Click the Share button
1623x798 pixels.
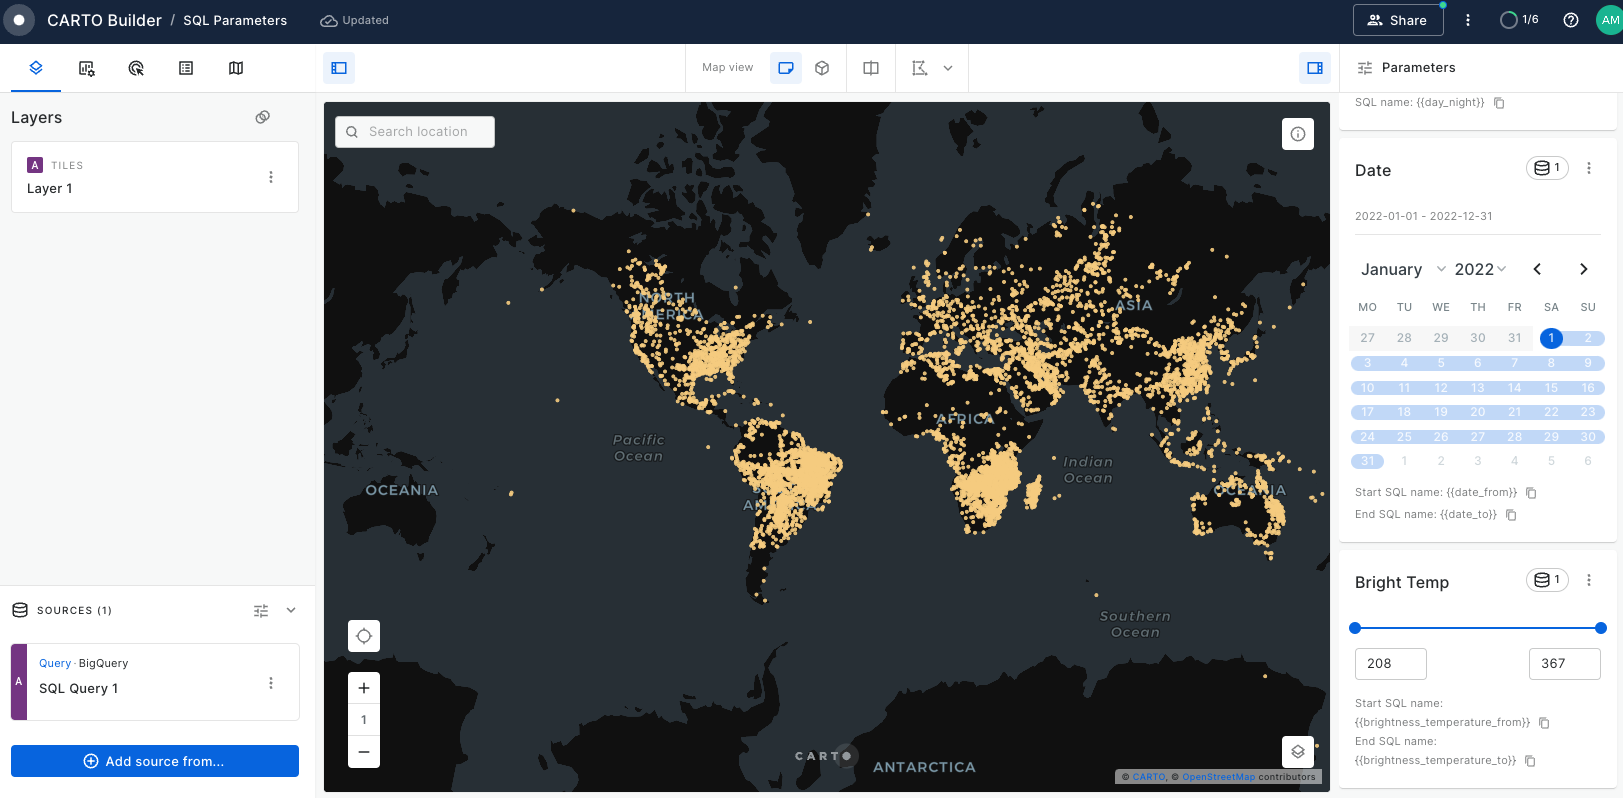(x=1397, y=20)
